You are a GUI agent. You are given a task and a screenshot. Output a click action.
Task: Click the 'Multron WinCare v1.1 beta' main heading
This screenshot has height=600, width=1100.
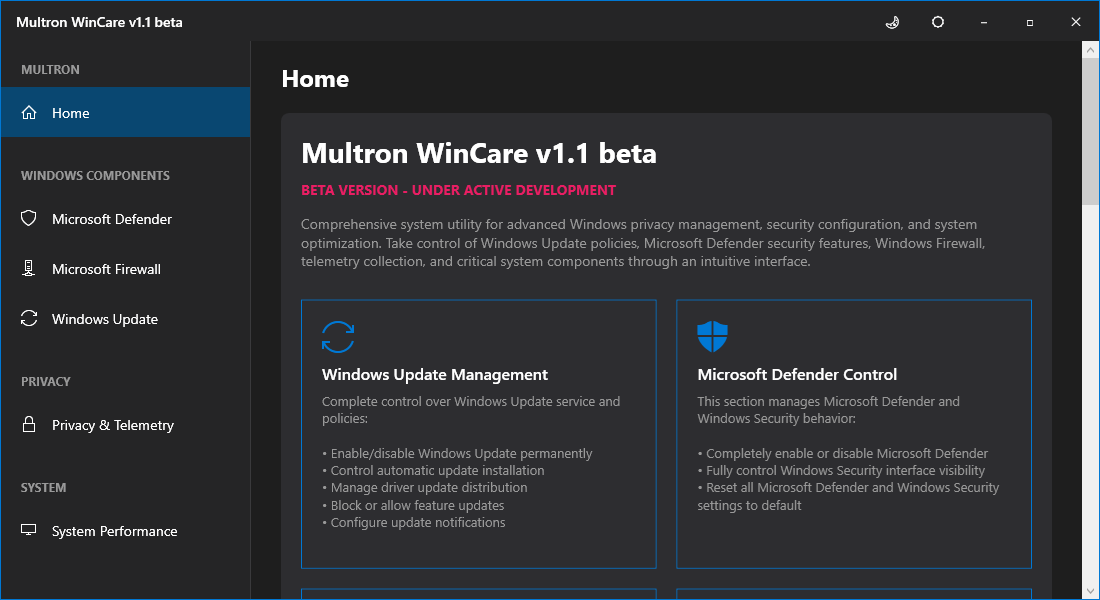click(478, 153)
